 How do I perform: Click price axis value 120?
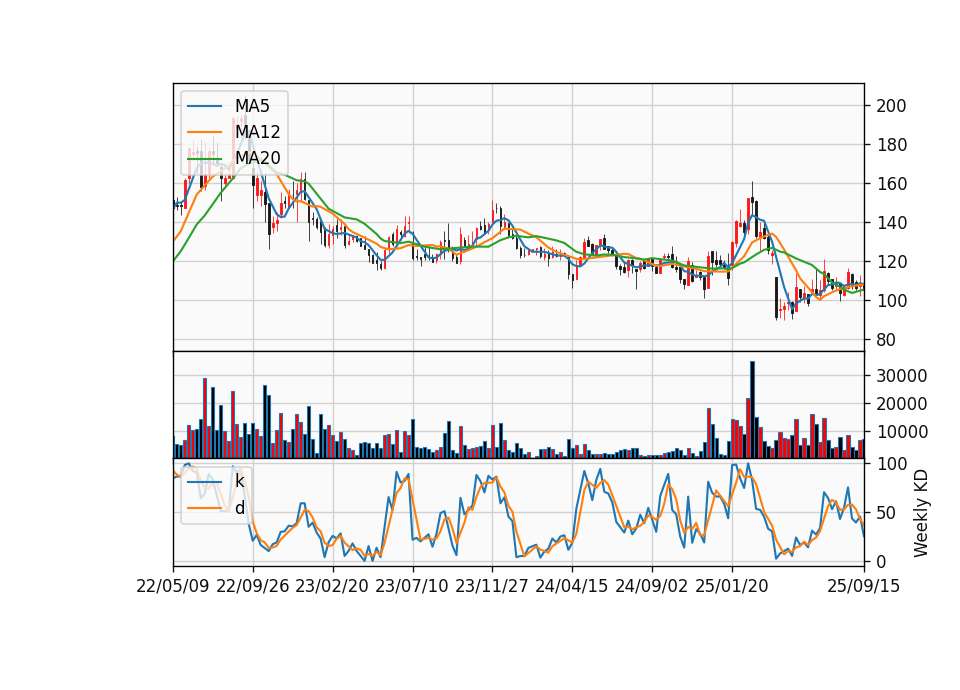[891, 262]
